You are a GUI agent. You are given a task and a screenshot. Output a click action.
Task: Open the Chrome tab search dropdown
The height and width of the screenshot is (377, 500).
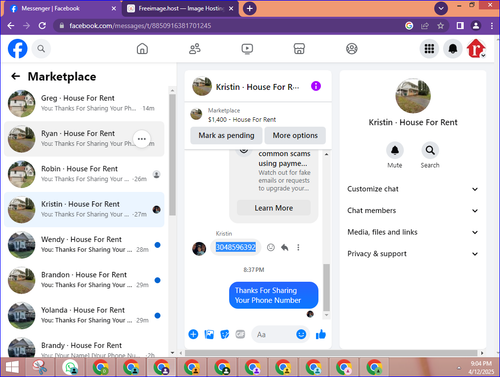(x=441, y=9)
